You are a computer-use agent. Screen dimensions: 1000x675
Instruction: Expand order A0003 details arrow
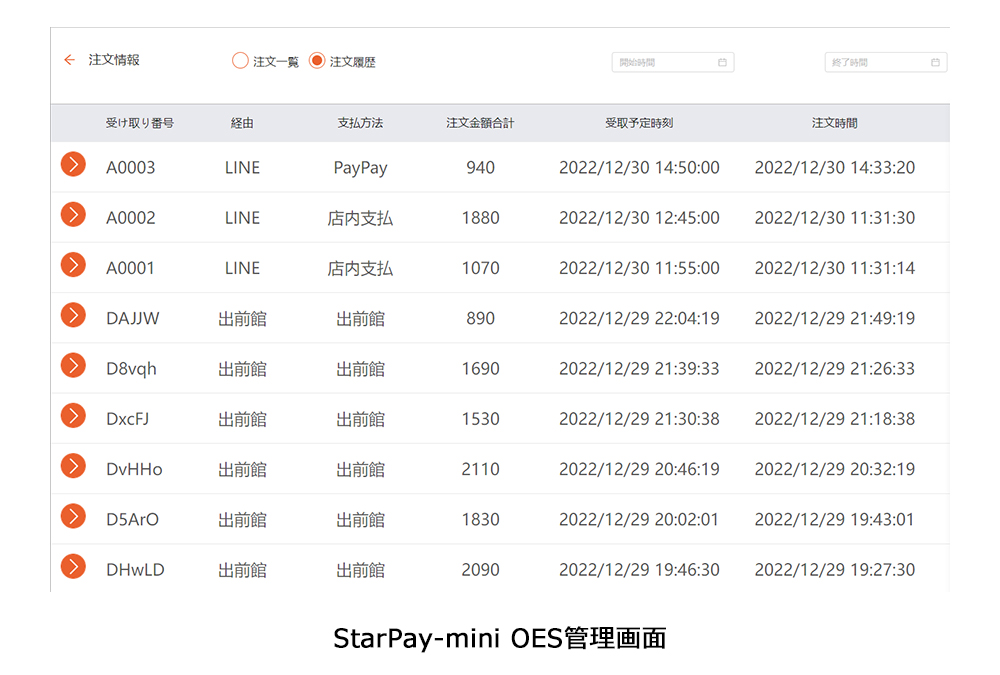(x=73, y=165)
